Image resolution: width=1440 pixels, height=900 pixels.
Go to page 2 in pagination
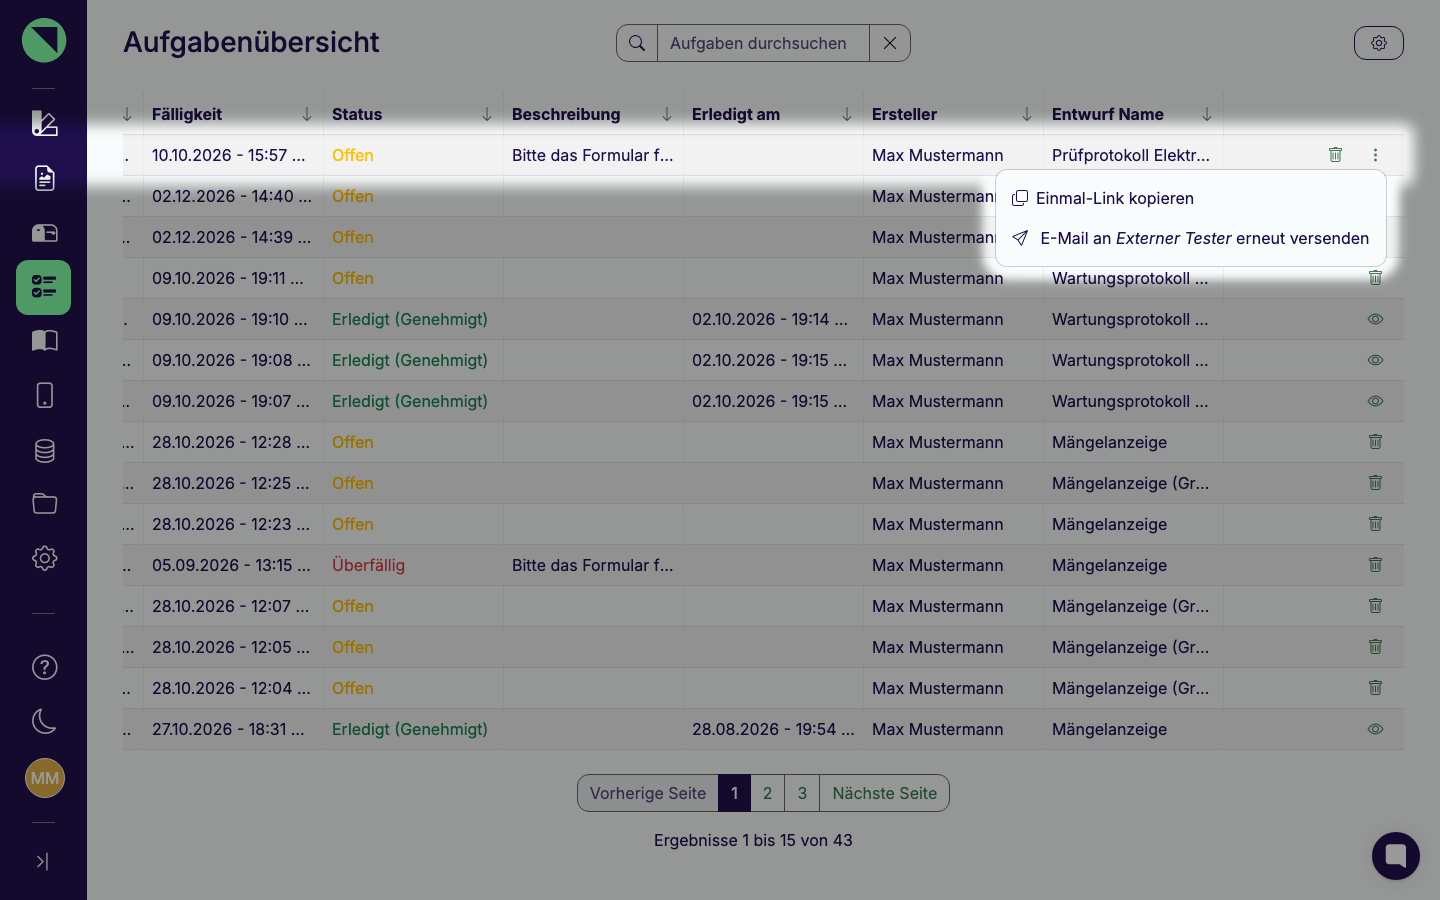point(768,793)
